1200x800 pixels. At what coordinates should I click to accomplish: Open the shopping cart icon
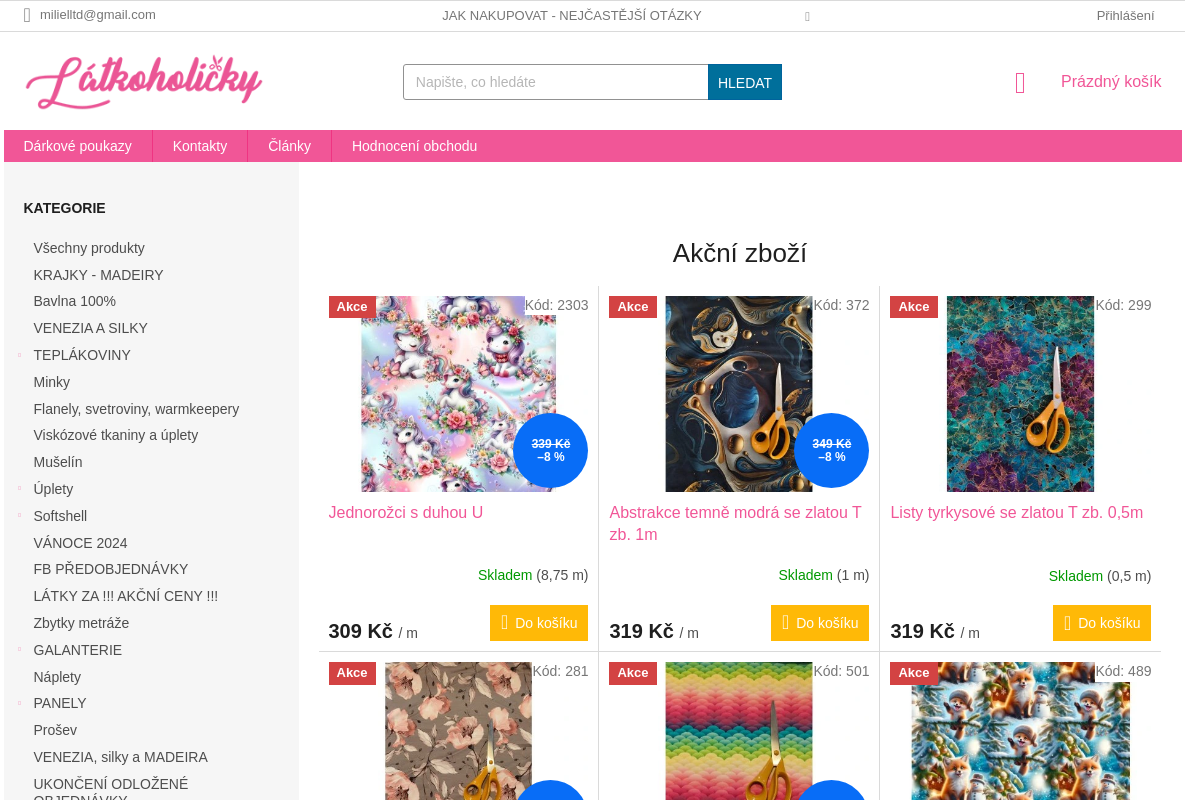point(1020,83)
